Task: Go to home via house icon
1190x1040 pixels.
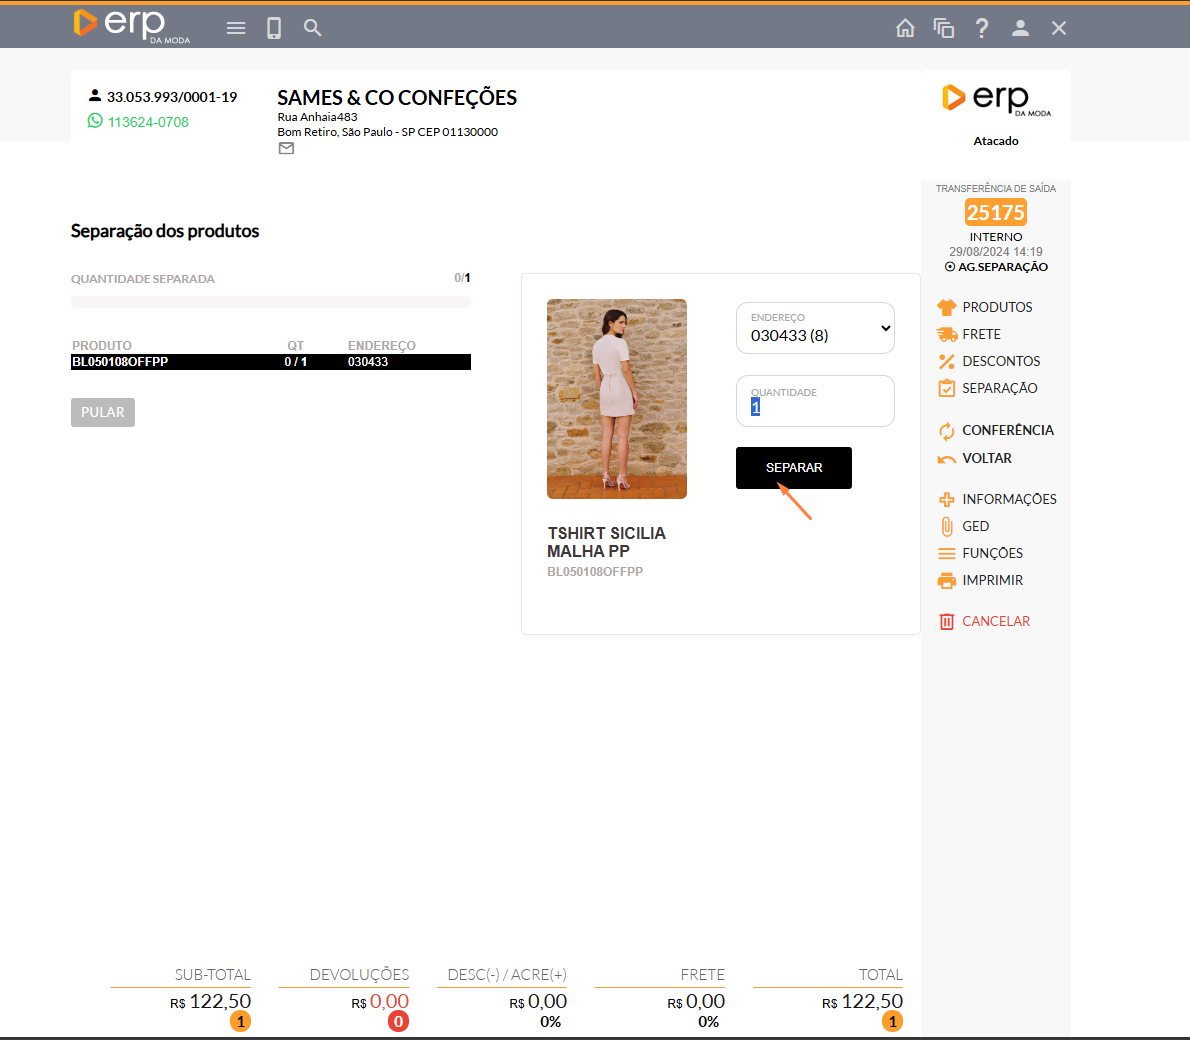Action: [x=905, y=28]
